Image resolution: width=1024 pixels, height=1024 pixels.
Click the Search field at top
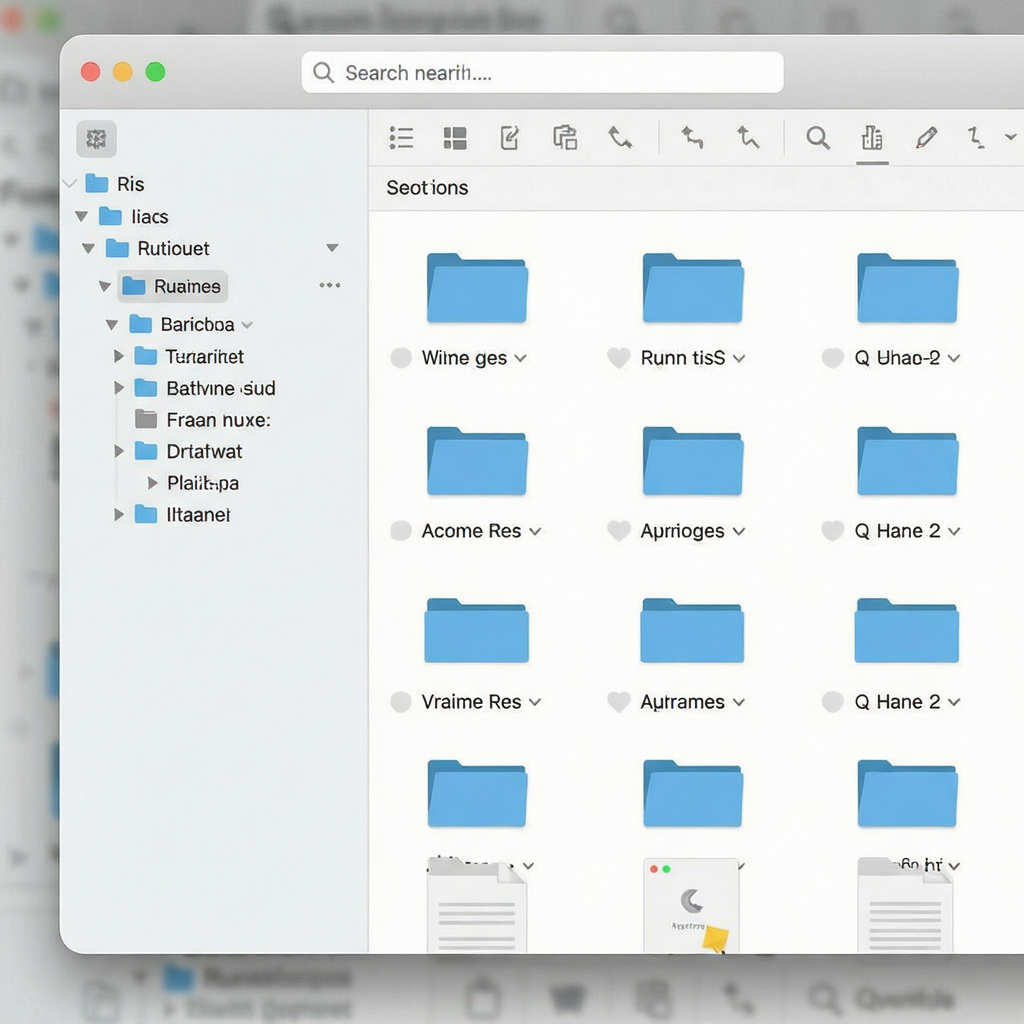click(x=542, y=72)
